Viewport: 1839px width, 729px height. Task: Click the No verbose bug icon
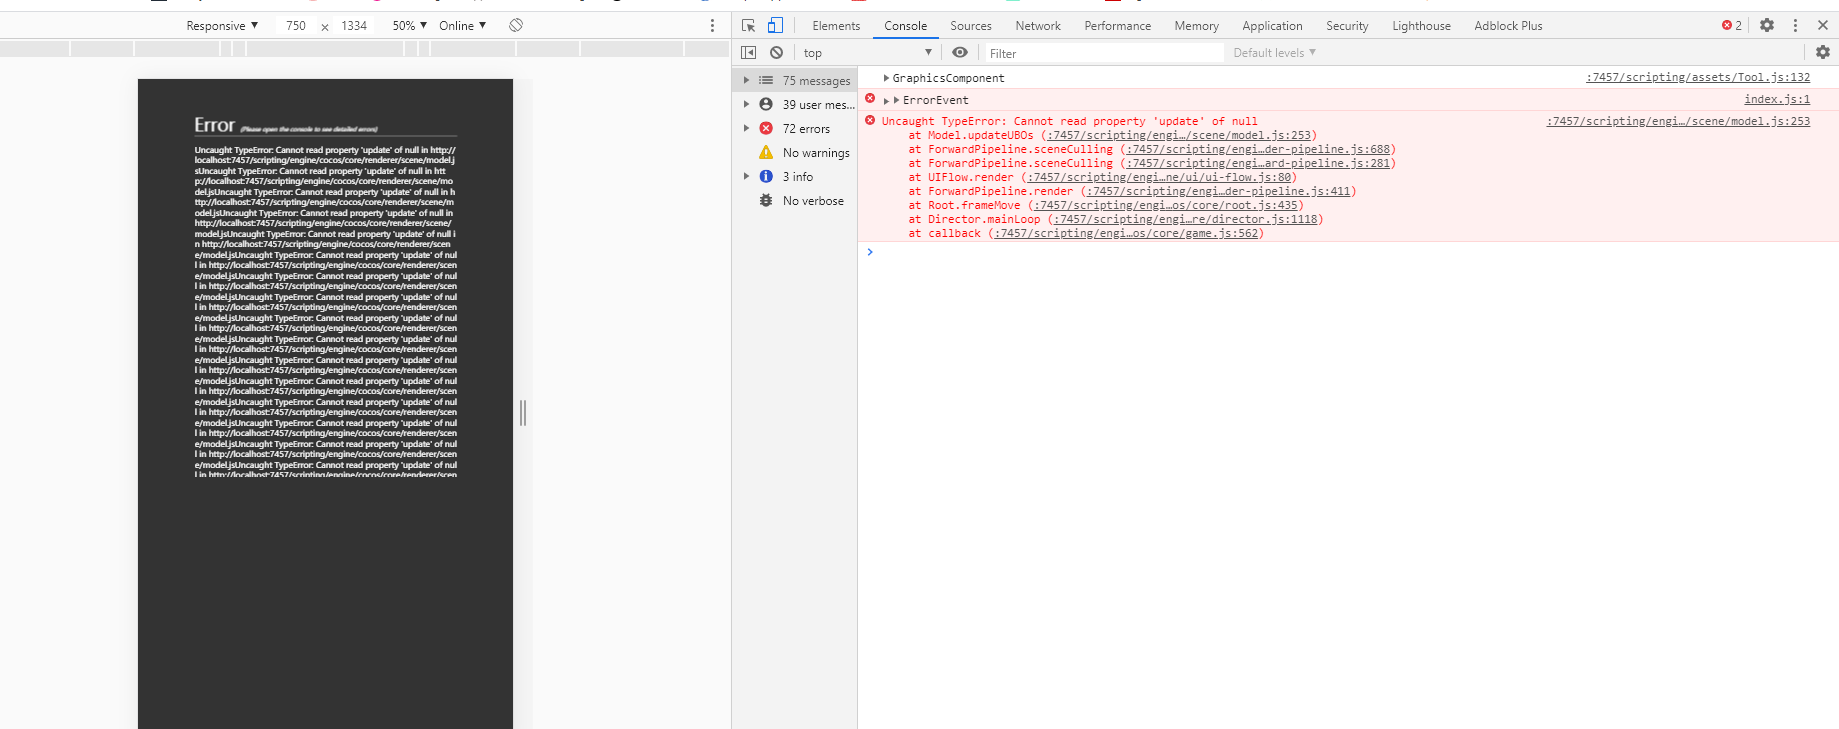click(x=766, y=200)
